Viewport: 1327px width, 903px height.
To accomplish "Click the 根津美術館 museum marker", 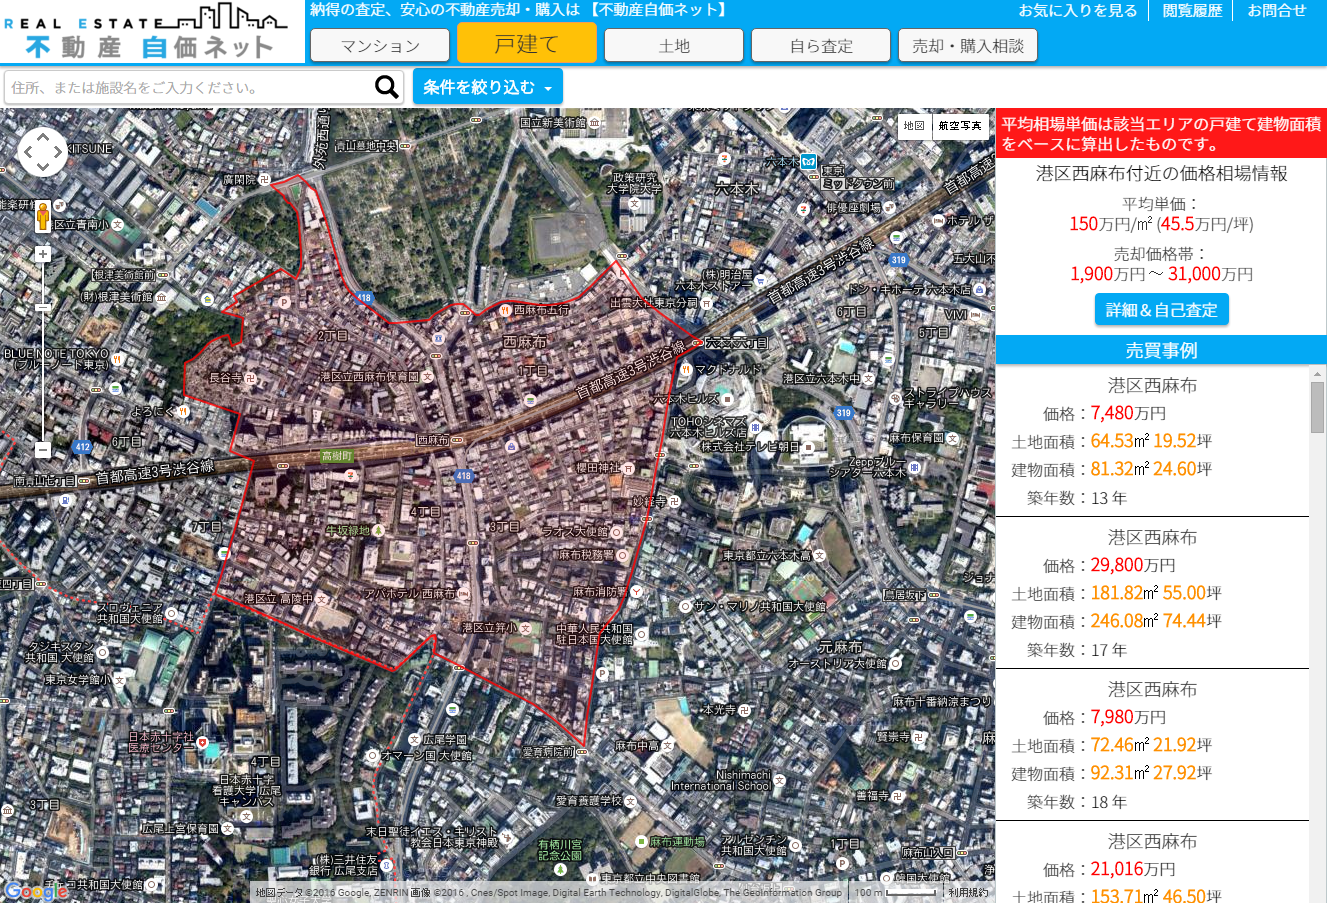I will click(x=161, y=297).
